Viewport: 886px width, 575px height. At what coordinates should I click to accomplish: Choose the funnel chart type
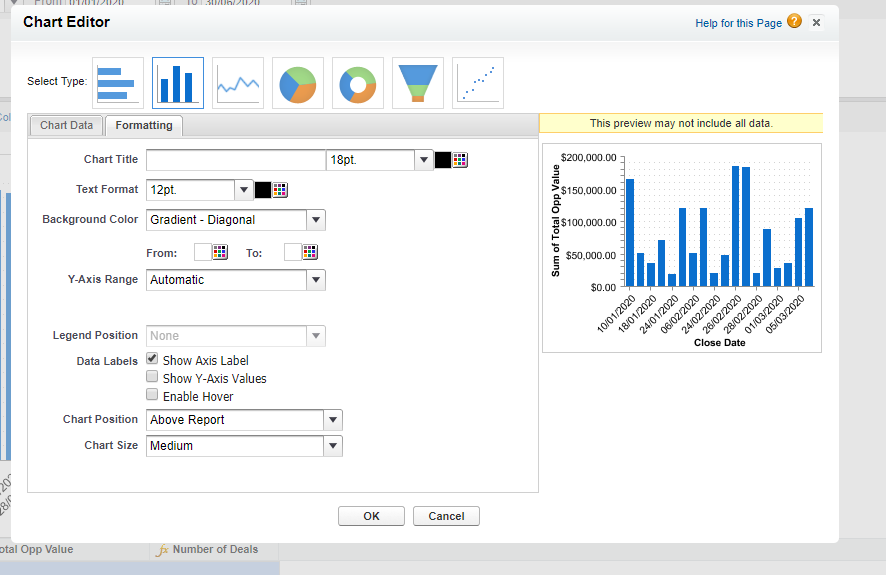click(418, 83)
